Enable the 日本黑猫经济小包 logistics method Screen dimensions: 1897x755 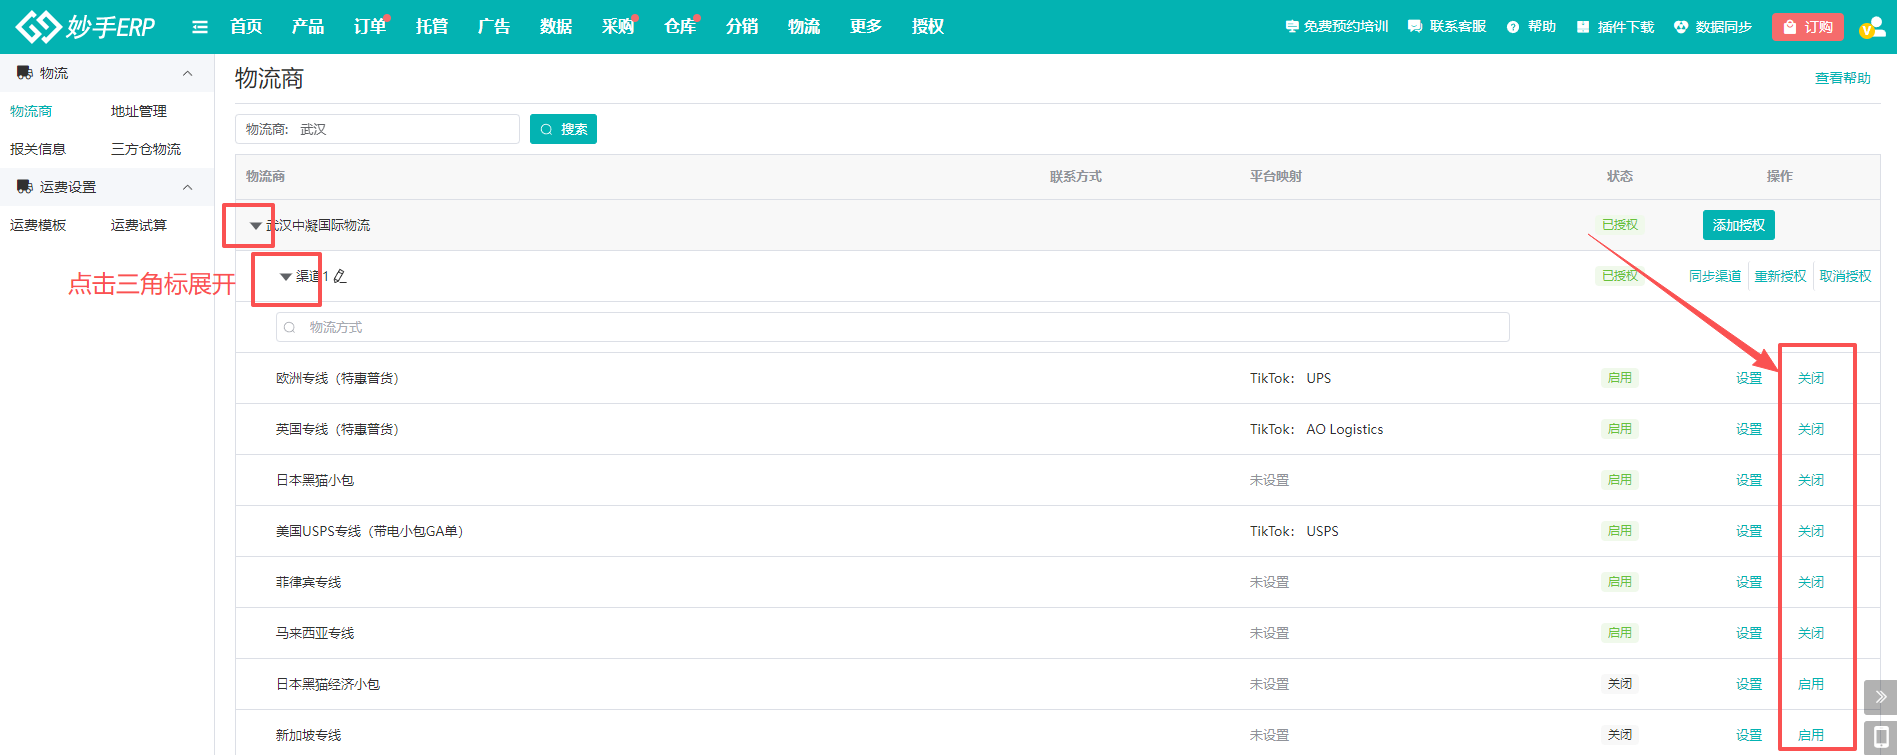pyautogui.click(x=1810, y=684)
